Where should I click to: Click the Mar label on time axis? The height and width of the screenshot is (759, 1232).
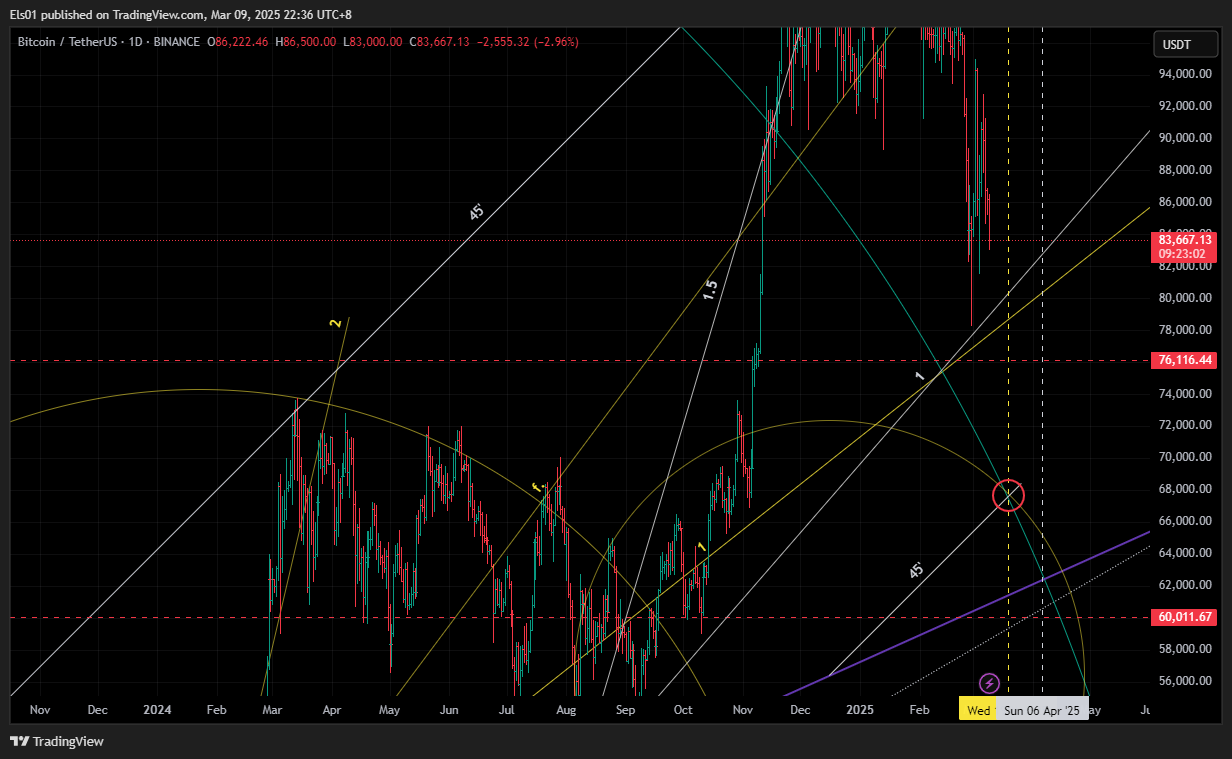pos(271,710)
